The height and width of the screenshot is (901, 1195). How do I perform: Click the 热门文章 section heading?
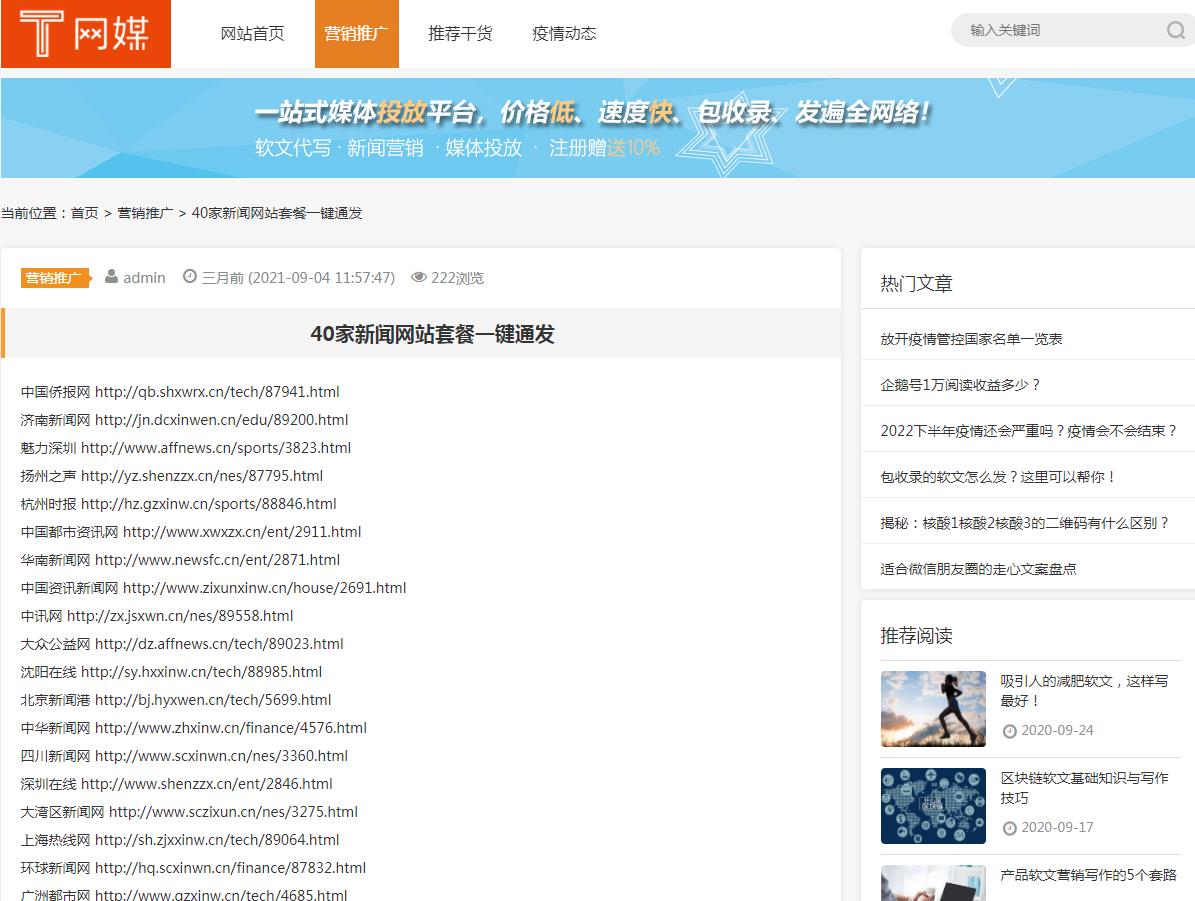916,284
